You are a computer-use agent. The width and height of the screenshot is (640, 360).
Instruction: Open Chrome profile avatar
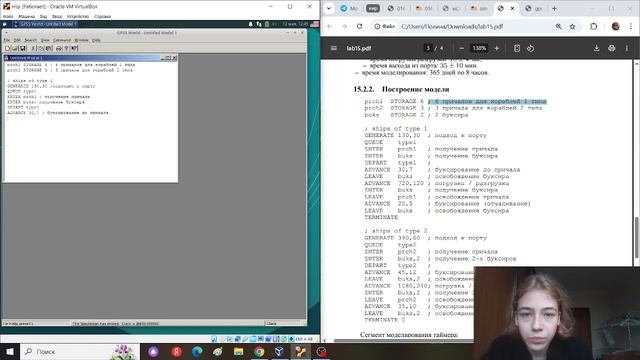(x=616, y=26)
